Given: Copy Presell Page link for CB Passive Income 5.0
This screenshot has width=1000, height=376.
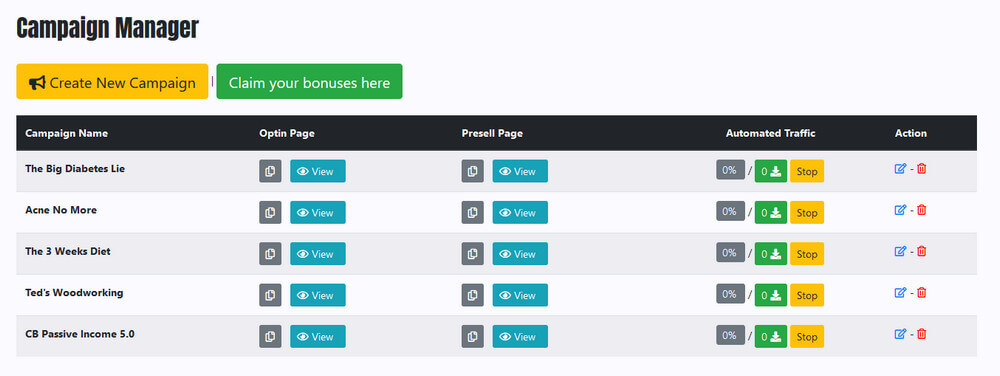Looking at the screenshot, I should point(473,336).
